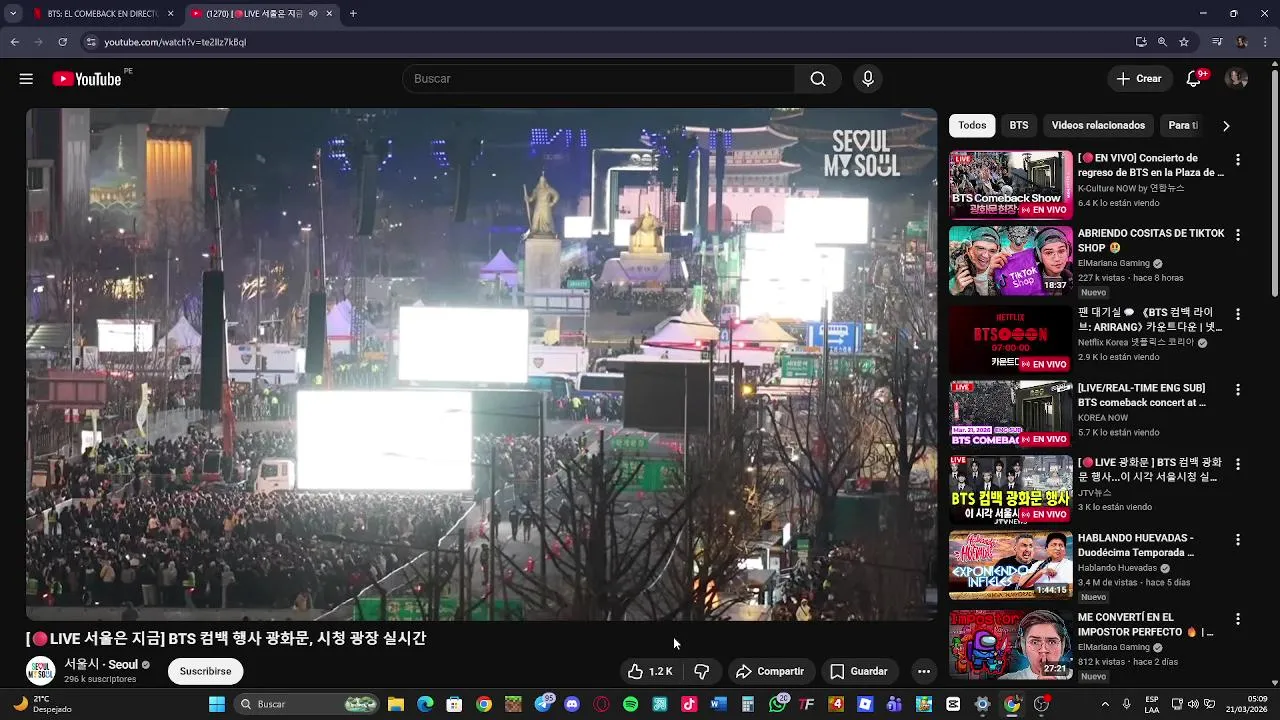
Task: Open the tab search dropdown arrow
Action: 12,14
